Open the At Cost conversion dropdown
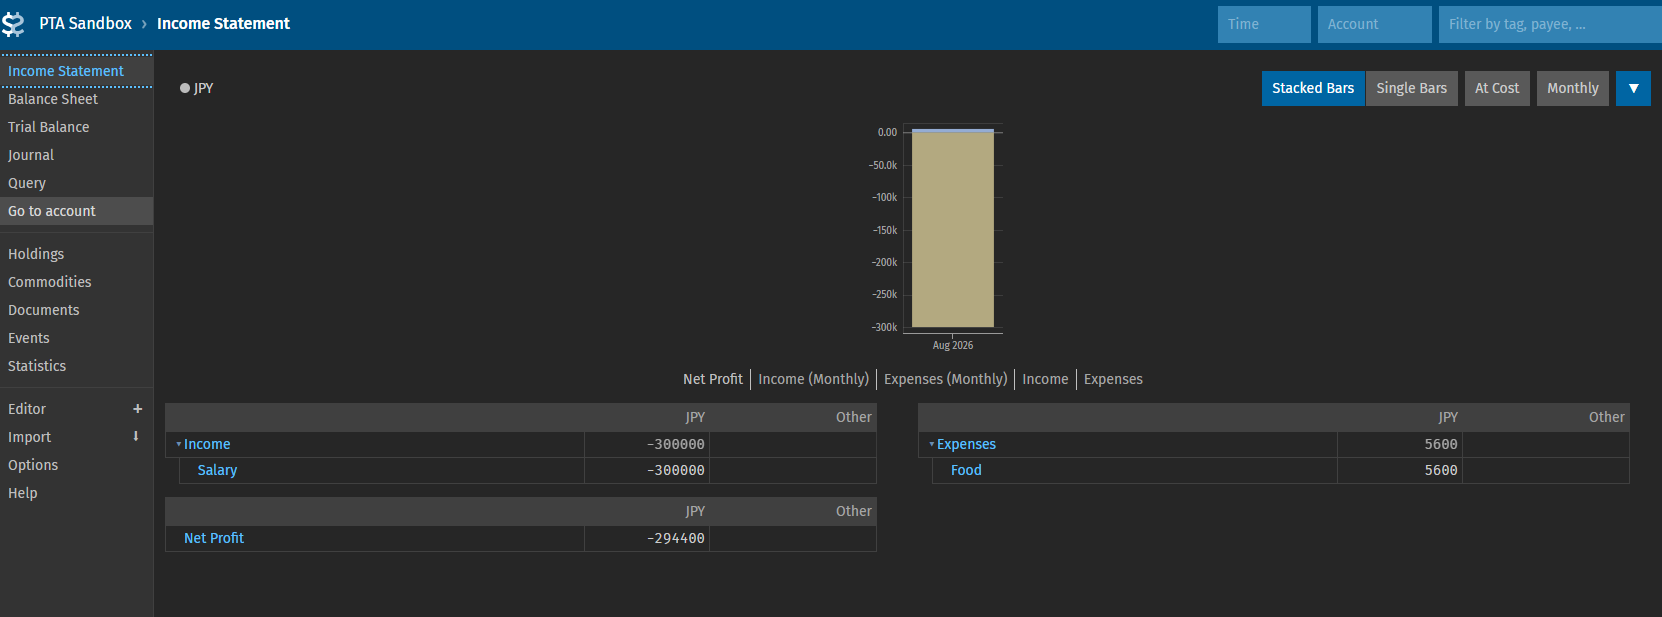Screen dimensions: 1662x617 pos(1497,88)
